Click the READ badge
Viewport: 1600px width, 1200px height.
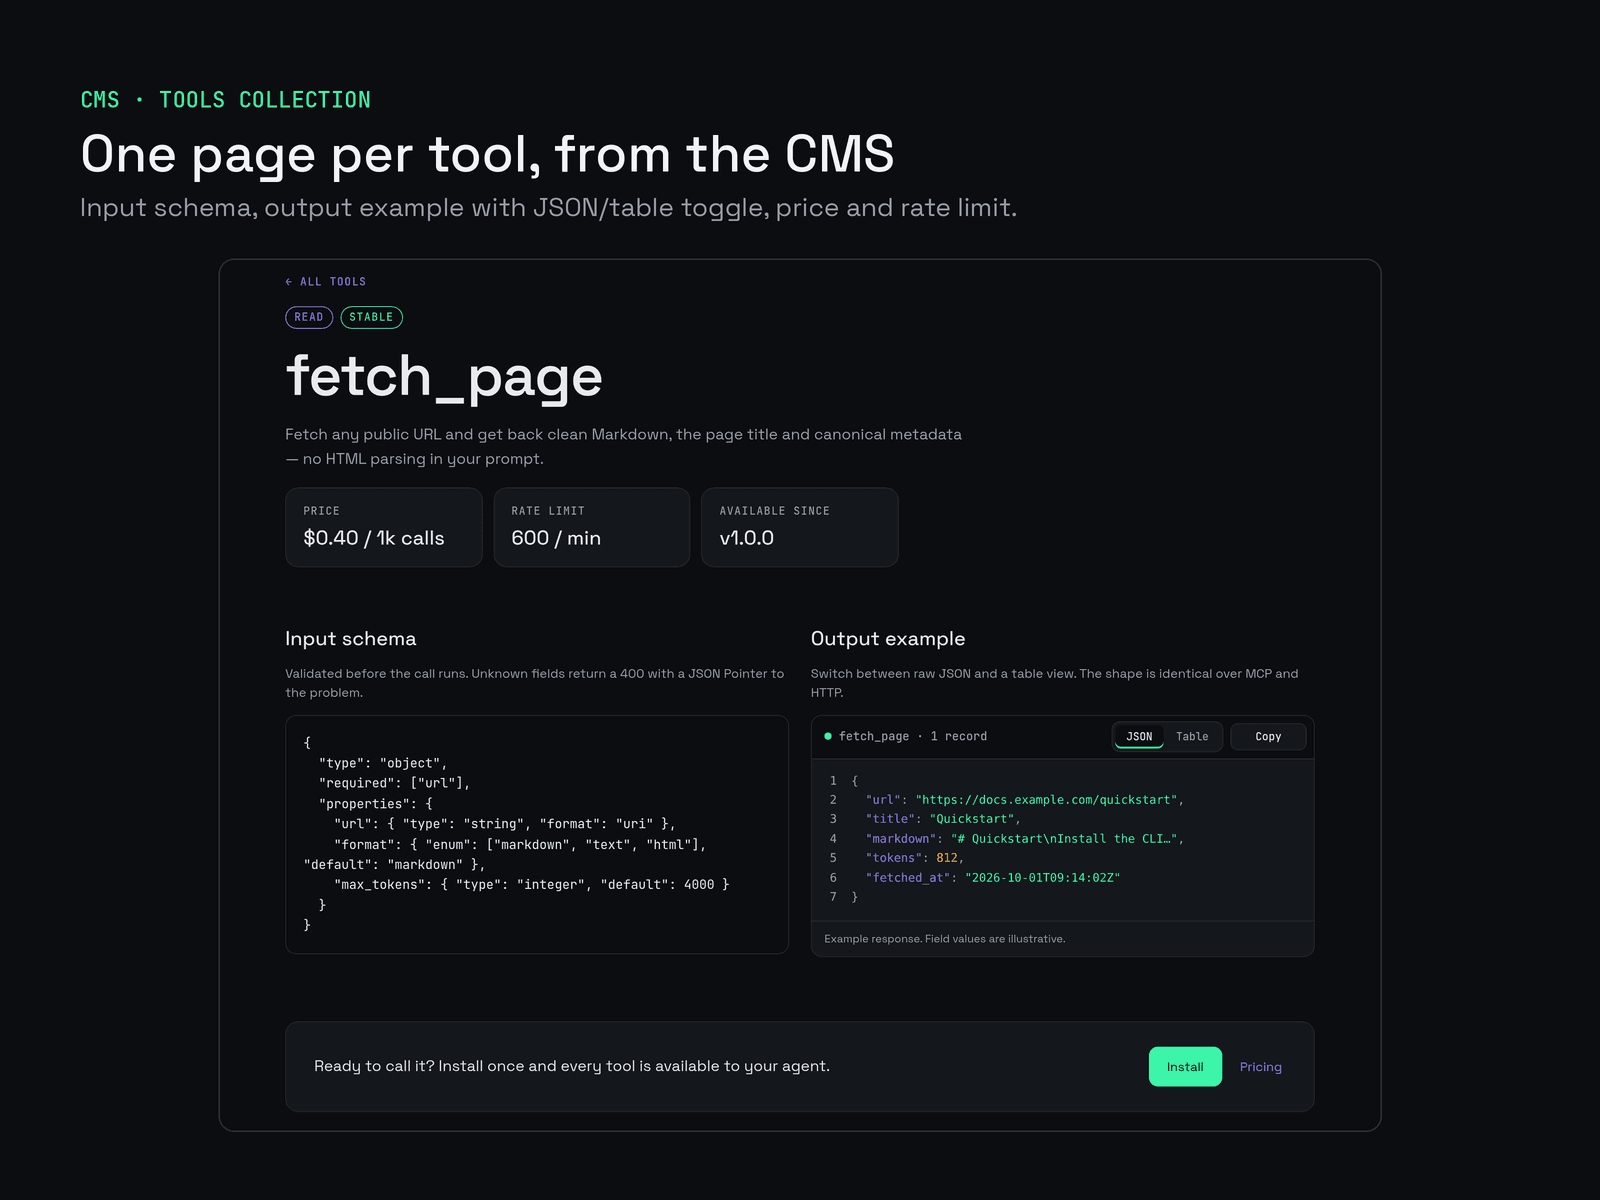(309, 317)
